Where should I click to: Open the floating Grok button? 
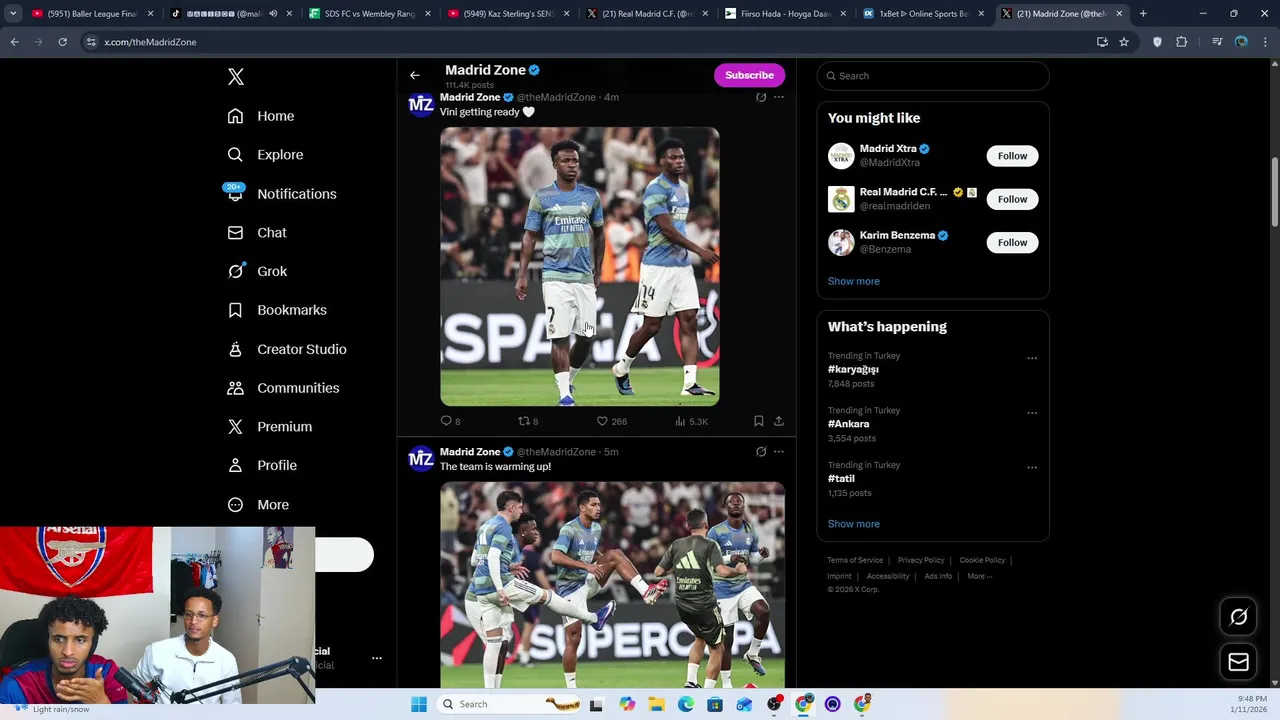click(1238, 617)
